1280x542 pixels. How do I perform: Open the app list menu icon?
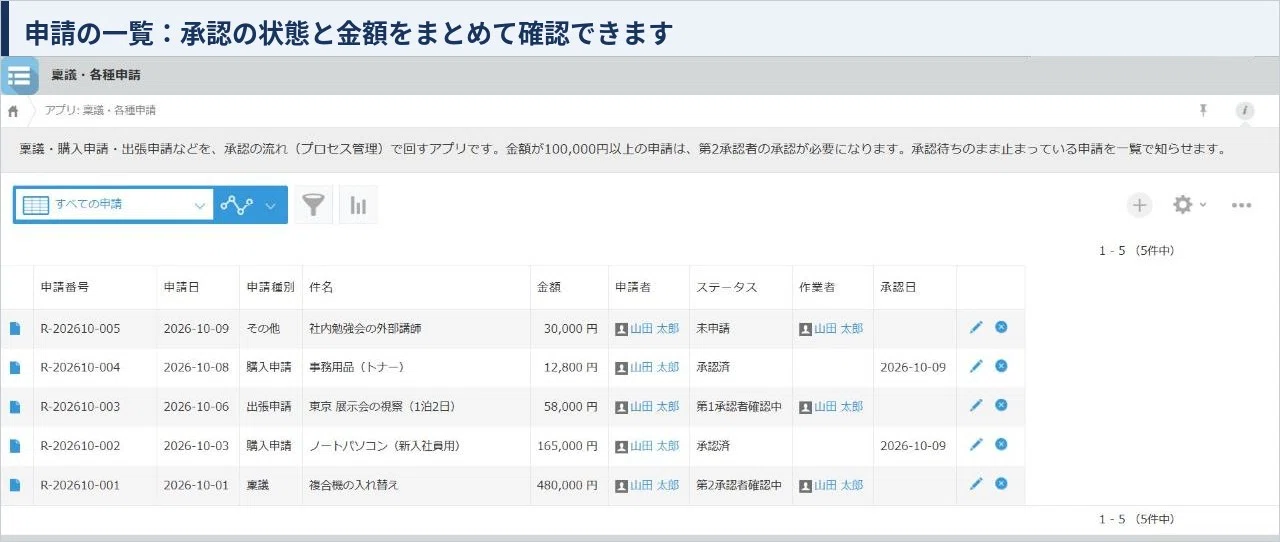(x=19, y=75)
